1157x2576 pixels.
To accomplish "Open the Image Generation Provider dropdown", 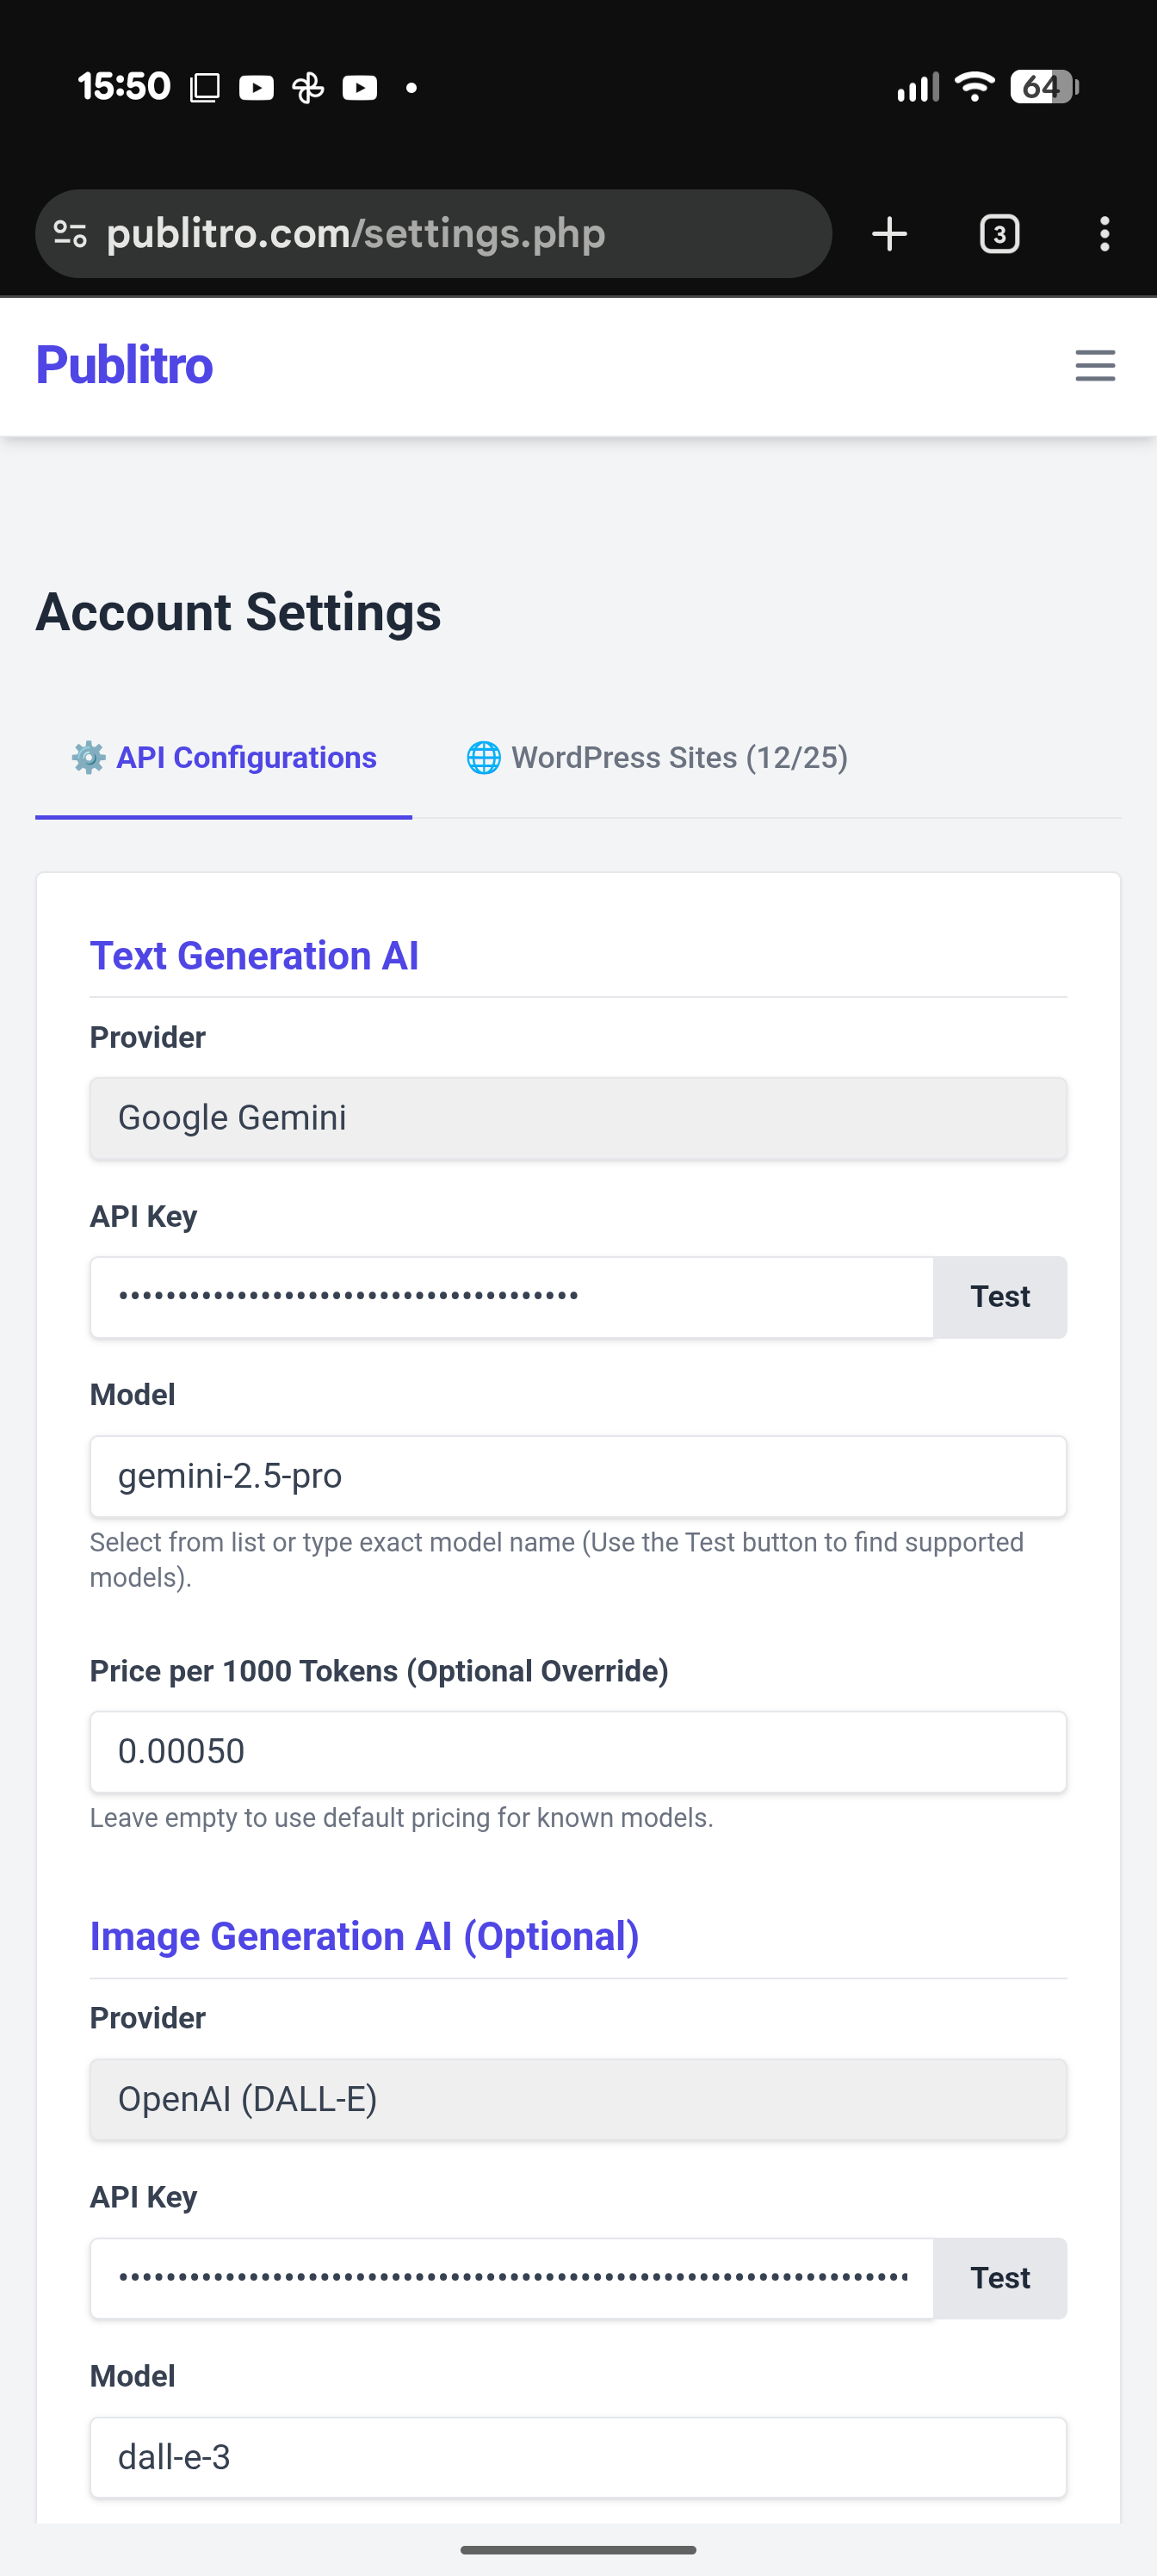I will point(577,2099).
